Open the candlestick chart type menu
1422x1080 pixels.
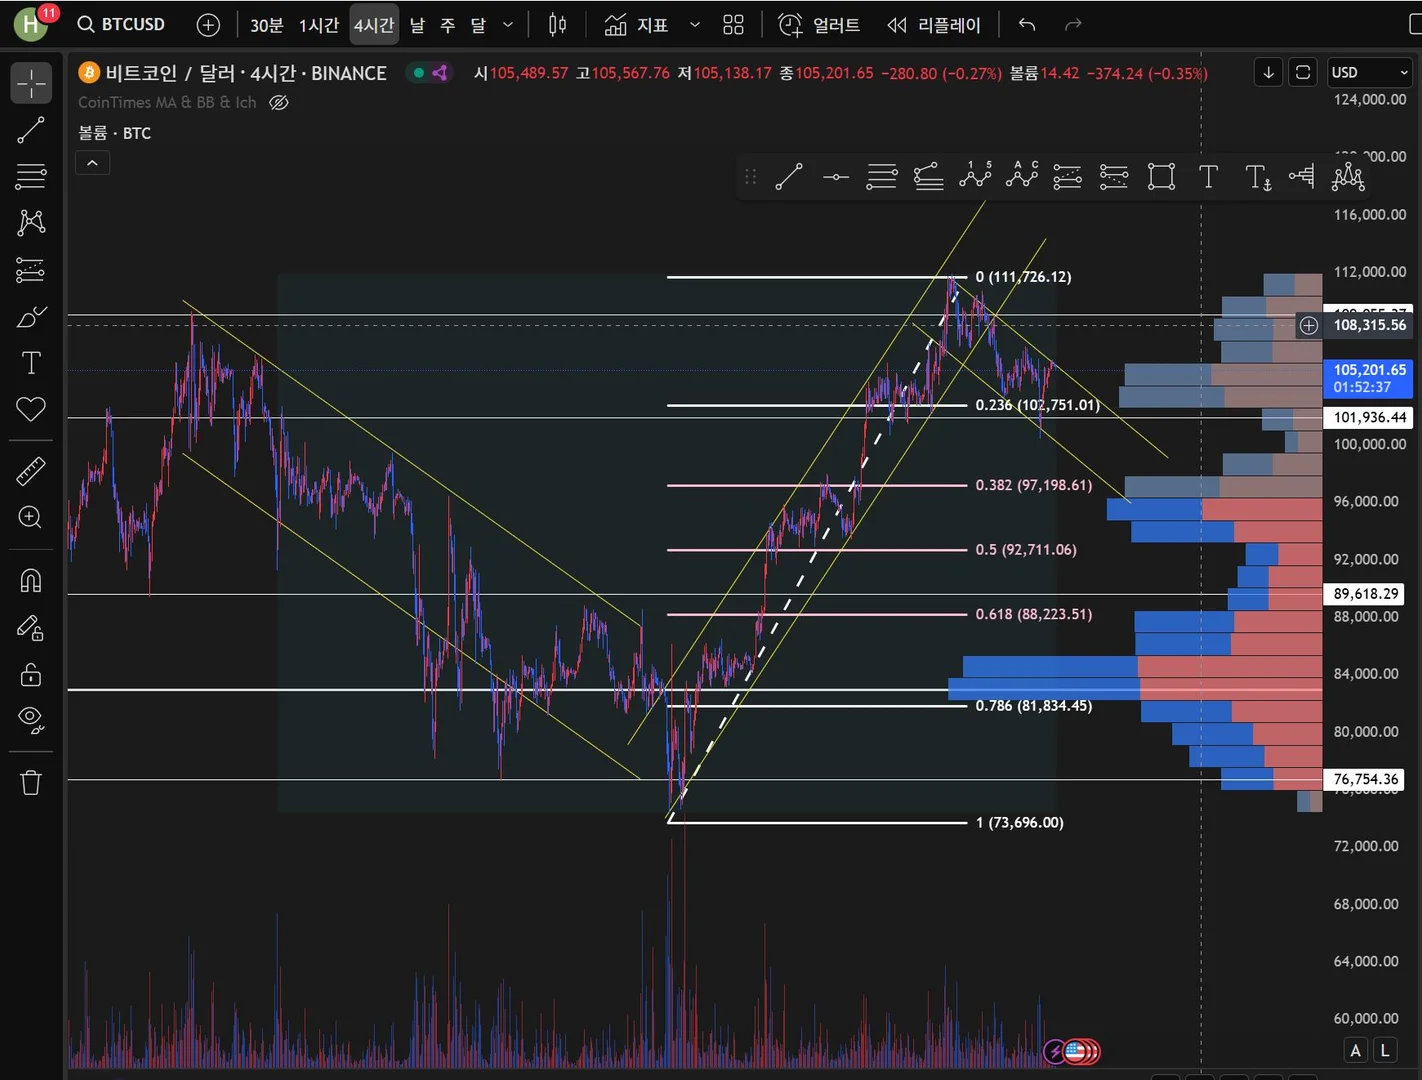point(558,25)
